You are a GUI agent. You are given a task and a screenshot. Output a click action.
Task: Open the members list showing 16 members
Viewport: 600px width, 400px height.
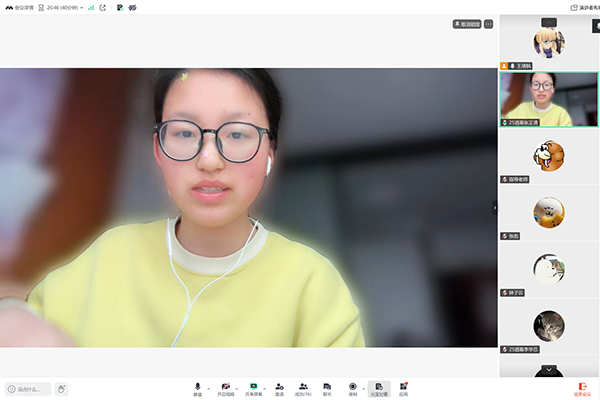303,389
